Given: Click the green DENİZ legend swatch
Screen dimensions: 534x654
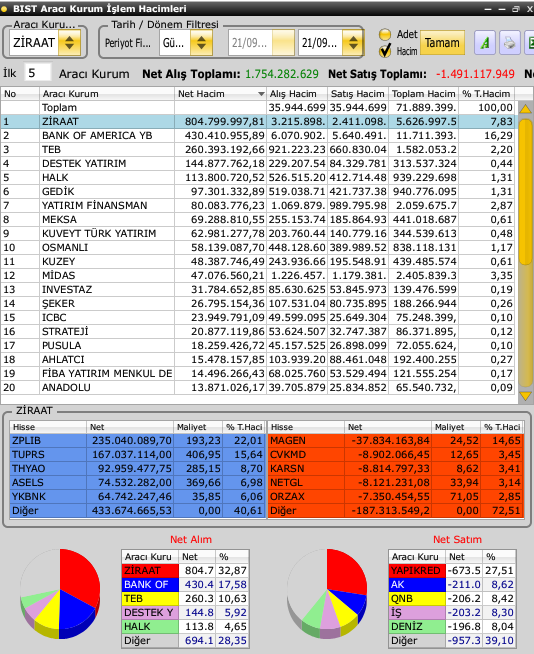Looking at the screenshot, I should pyautogui.click(x=417, y=626).
